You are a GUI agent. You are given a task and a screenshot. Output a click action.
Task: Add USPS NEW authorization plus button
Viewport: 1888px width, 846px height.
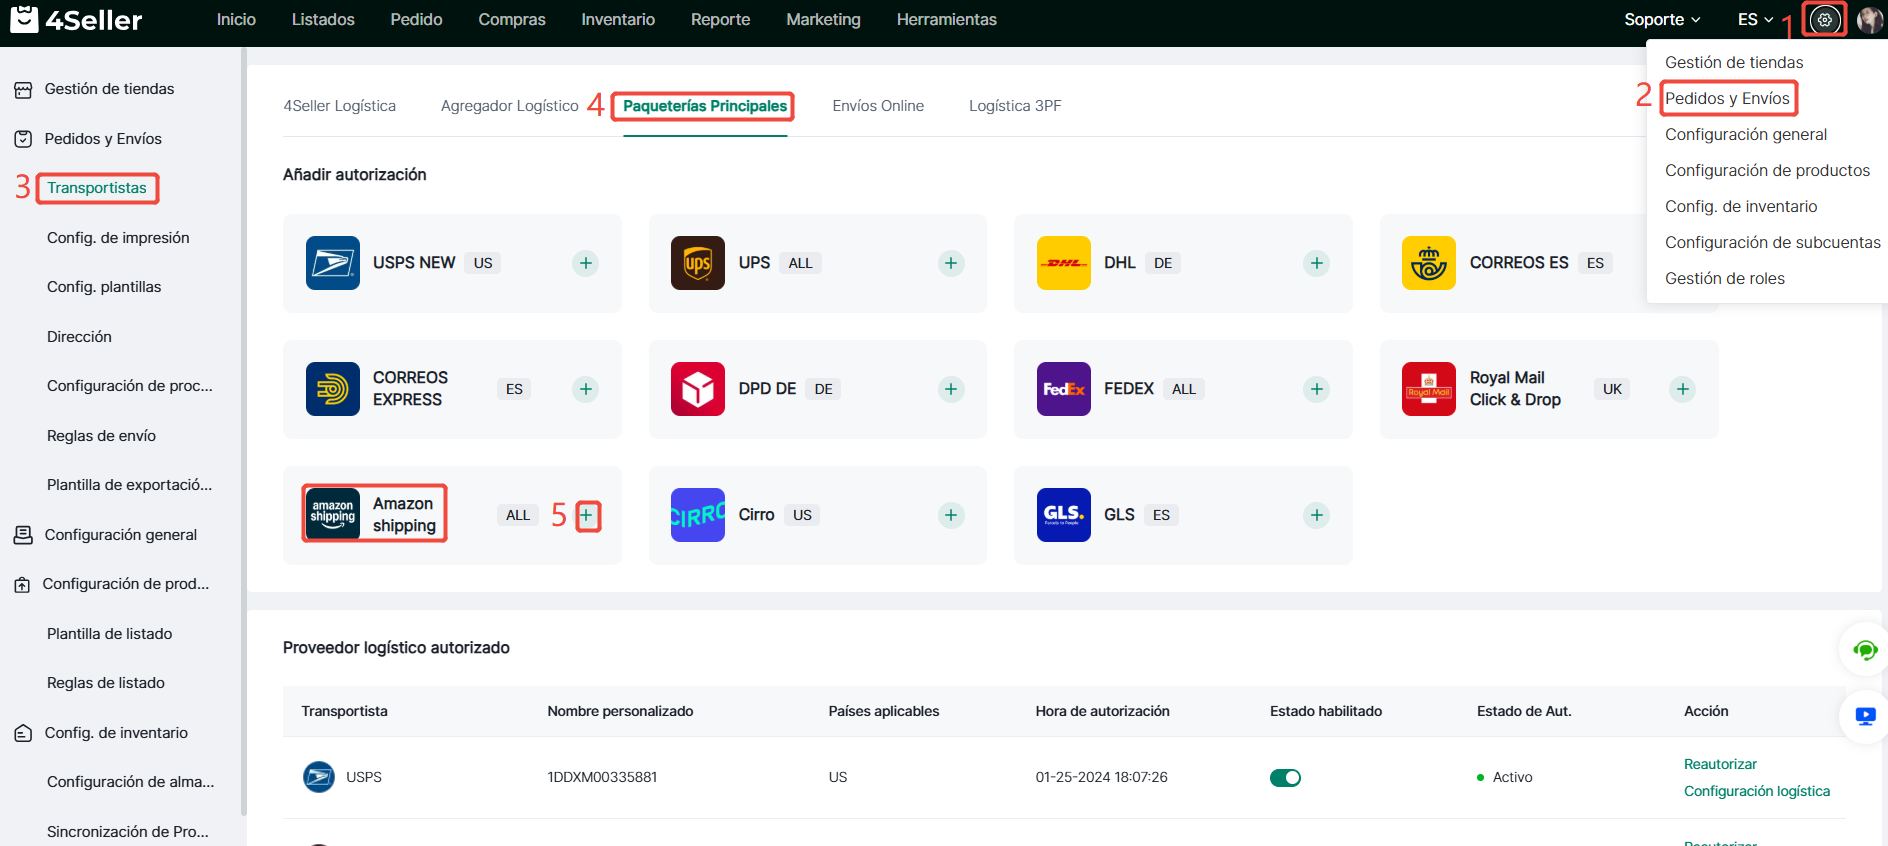coord(586,263)
